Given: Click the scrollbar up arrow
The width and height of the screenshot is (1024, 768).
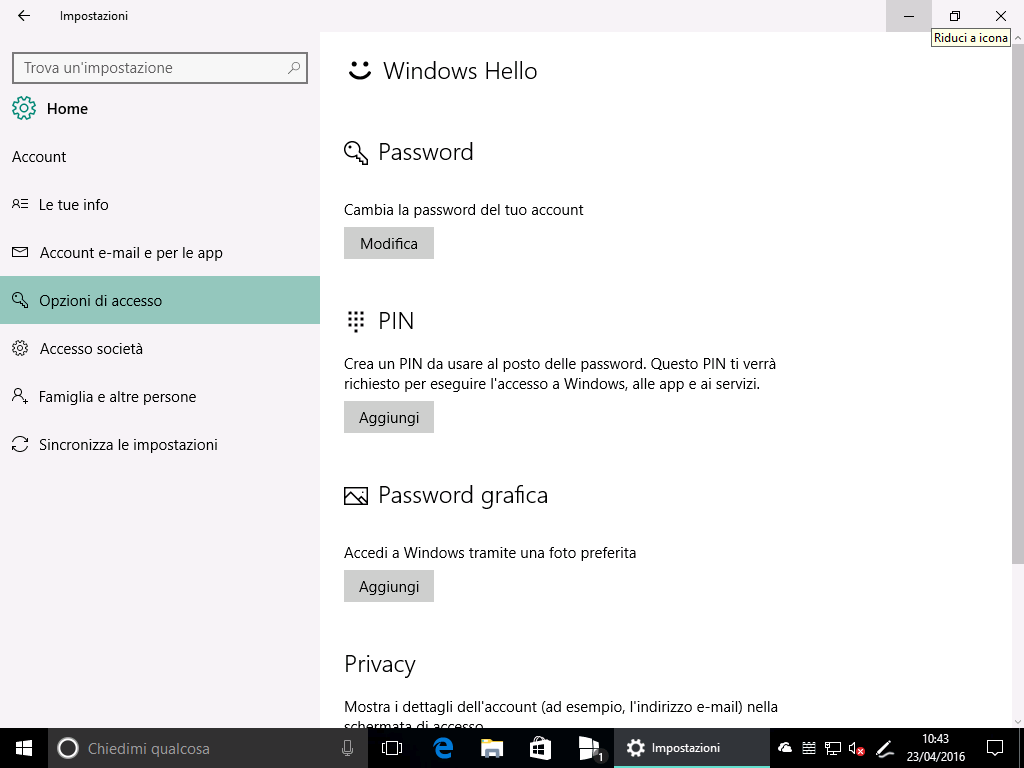Looking at the screenshot, I should tap(1017, 39).
